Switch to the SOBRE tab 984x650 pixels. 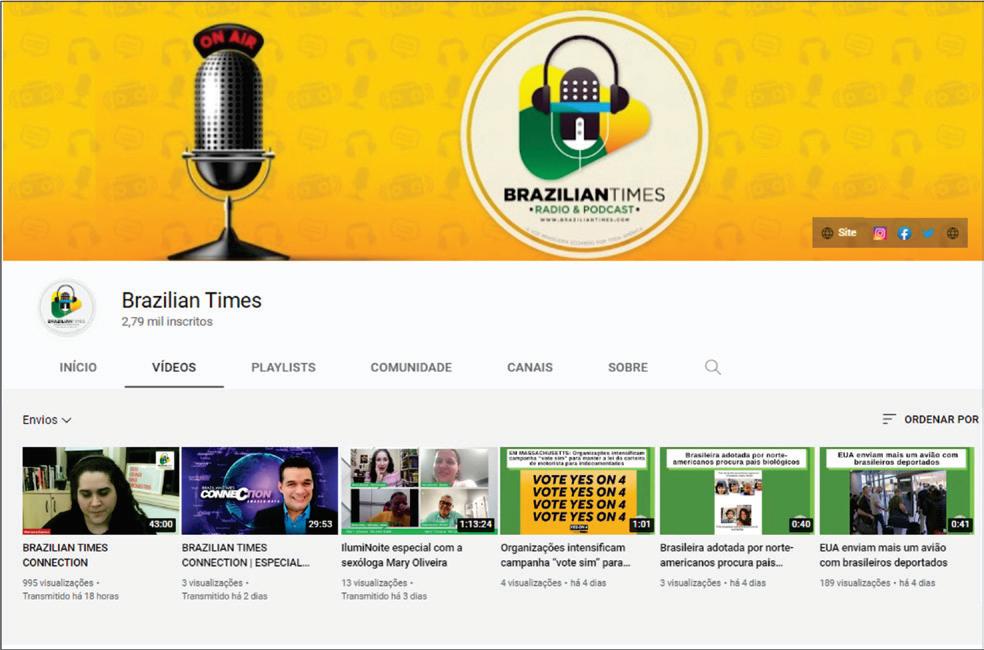[x=628, y=368]
